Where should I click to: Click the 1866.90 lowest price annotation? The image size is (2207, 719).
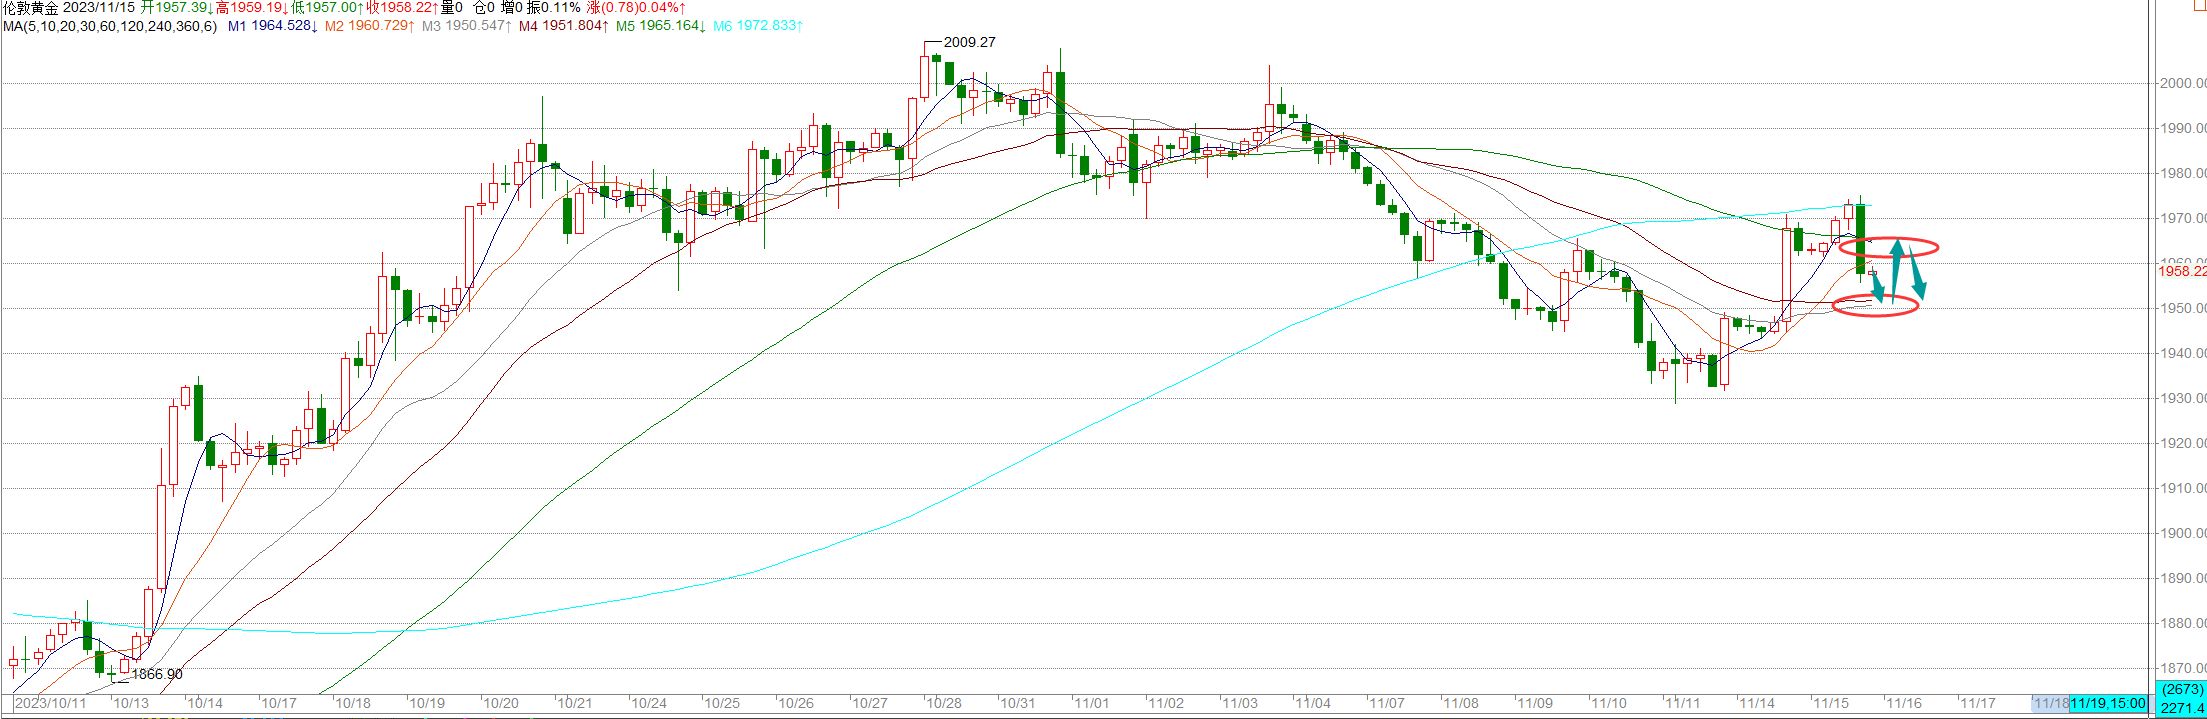(x=157, y=675)
